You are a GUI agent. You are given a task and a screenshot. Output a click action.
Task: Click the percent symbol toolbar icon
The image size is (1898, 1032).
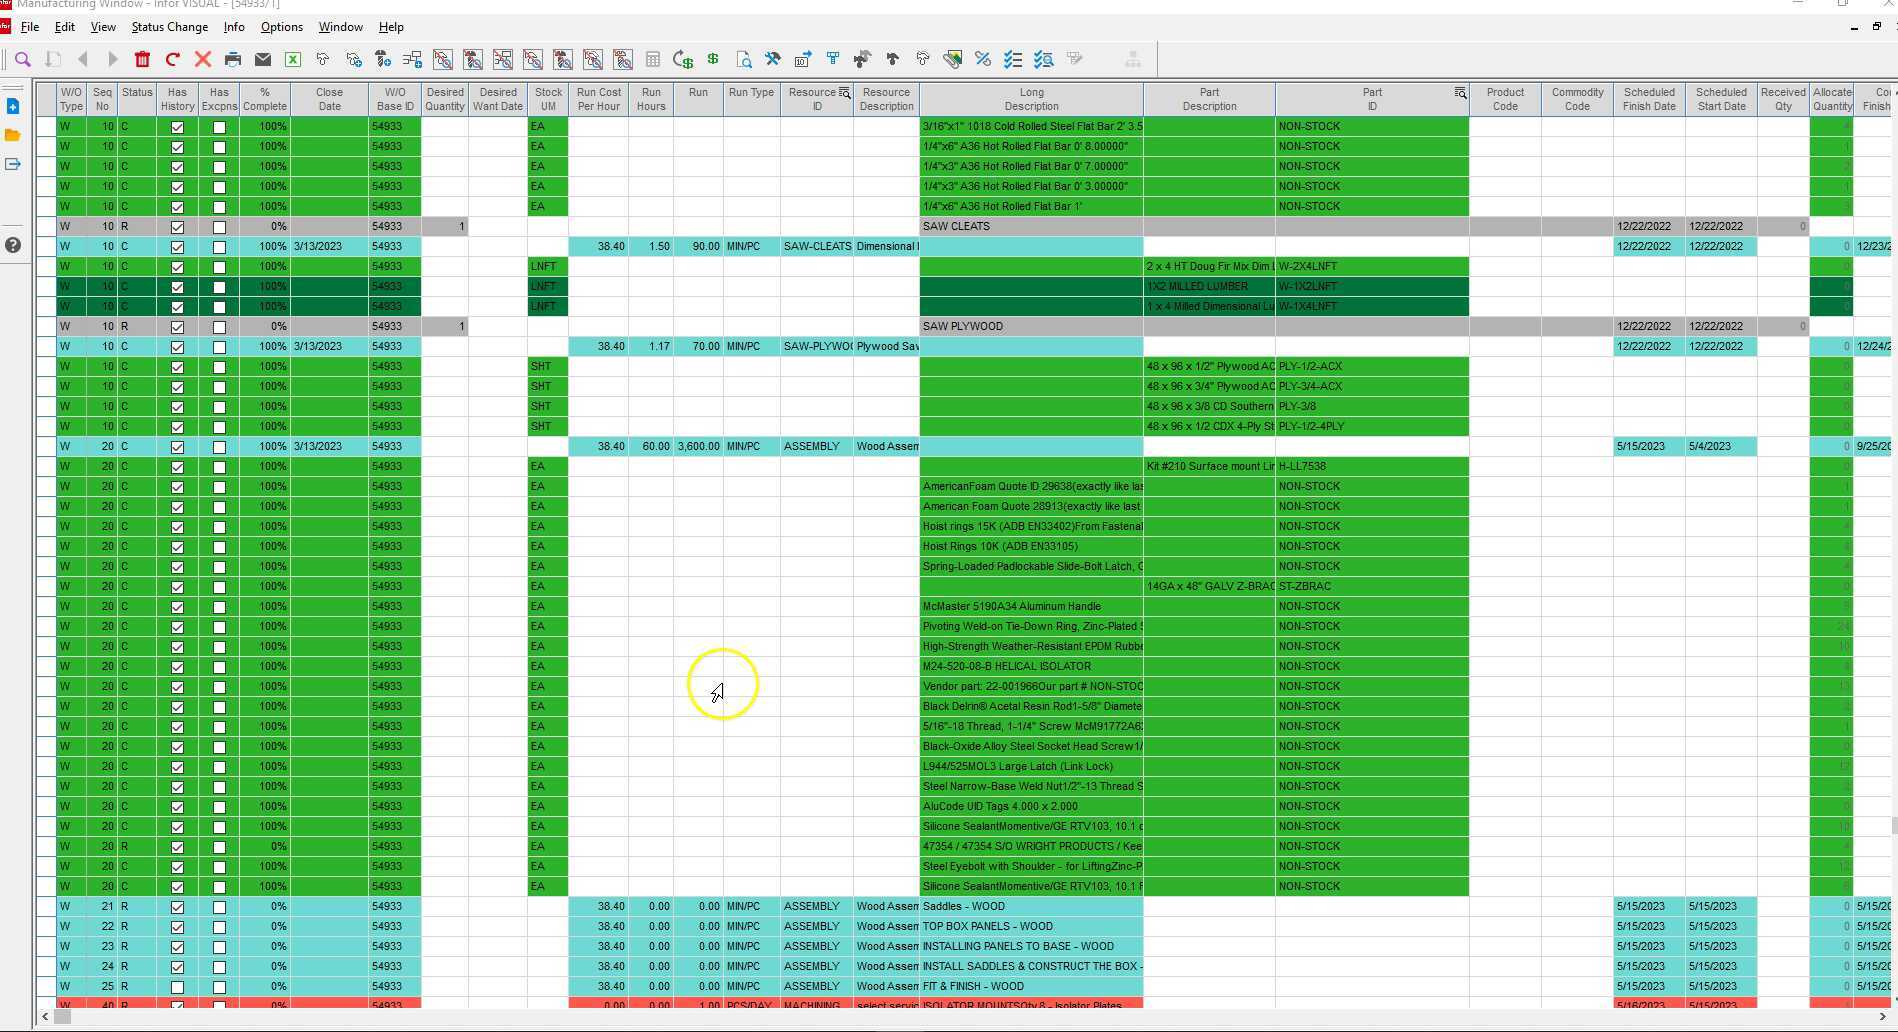(x=983, y=60)
